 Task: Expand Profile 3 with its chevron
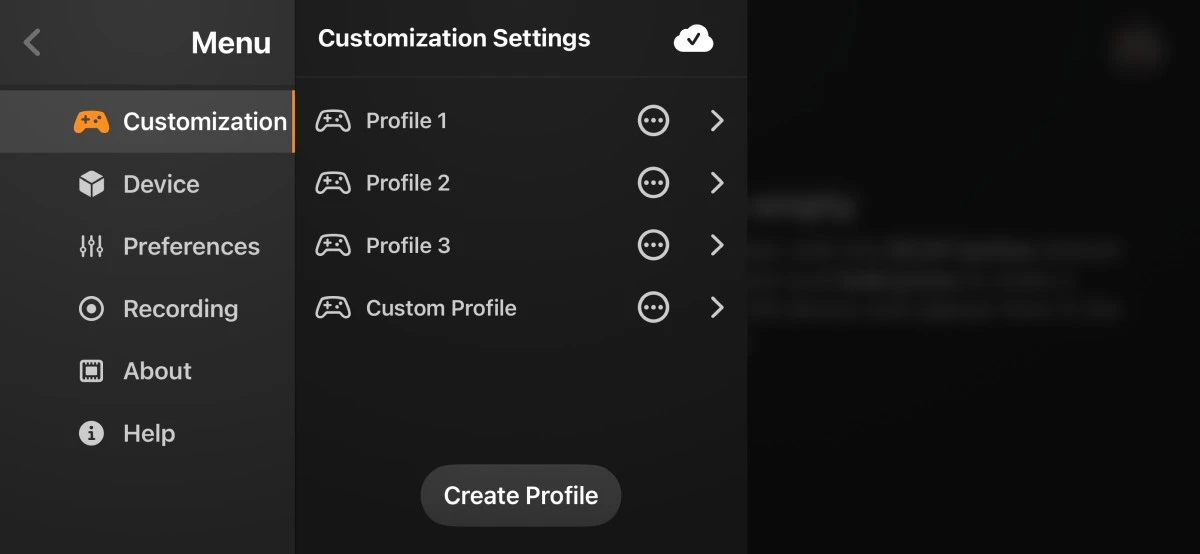tap(716, 245)
